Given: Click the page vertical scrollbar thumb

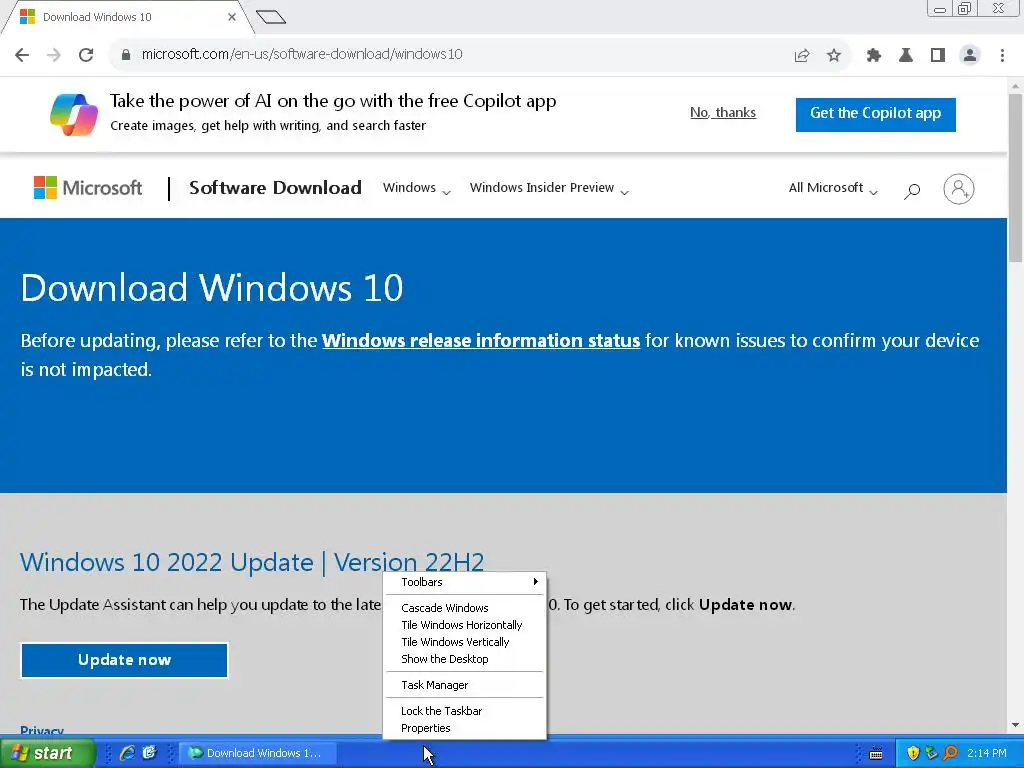Looking at the screenshot, I should tap(1015, 178).
